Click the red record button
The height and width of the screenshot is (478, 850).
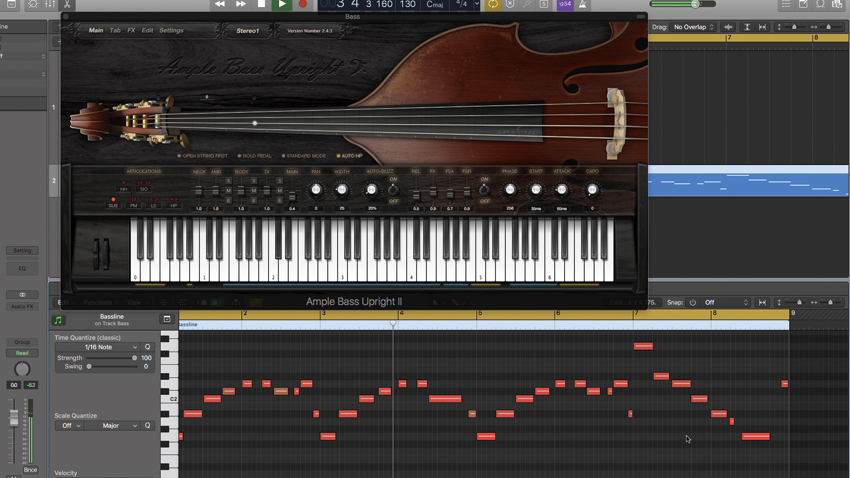(x=302, y=4)
